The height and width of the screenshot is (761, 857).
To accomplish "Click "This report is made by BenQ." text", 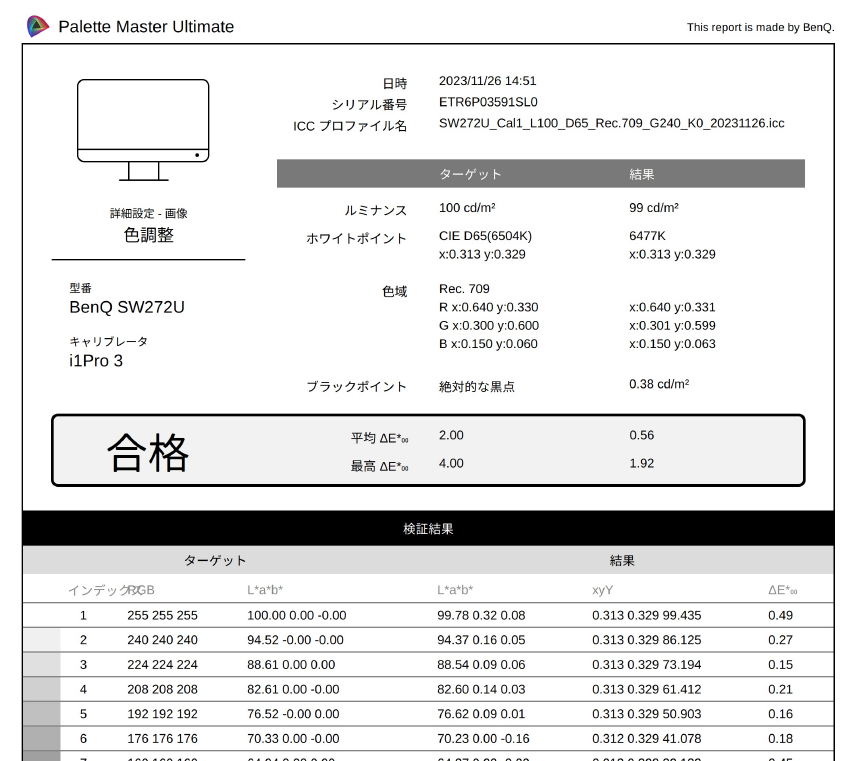I will click(760, 27).
